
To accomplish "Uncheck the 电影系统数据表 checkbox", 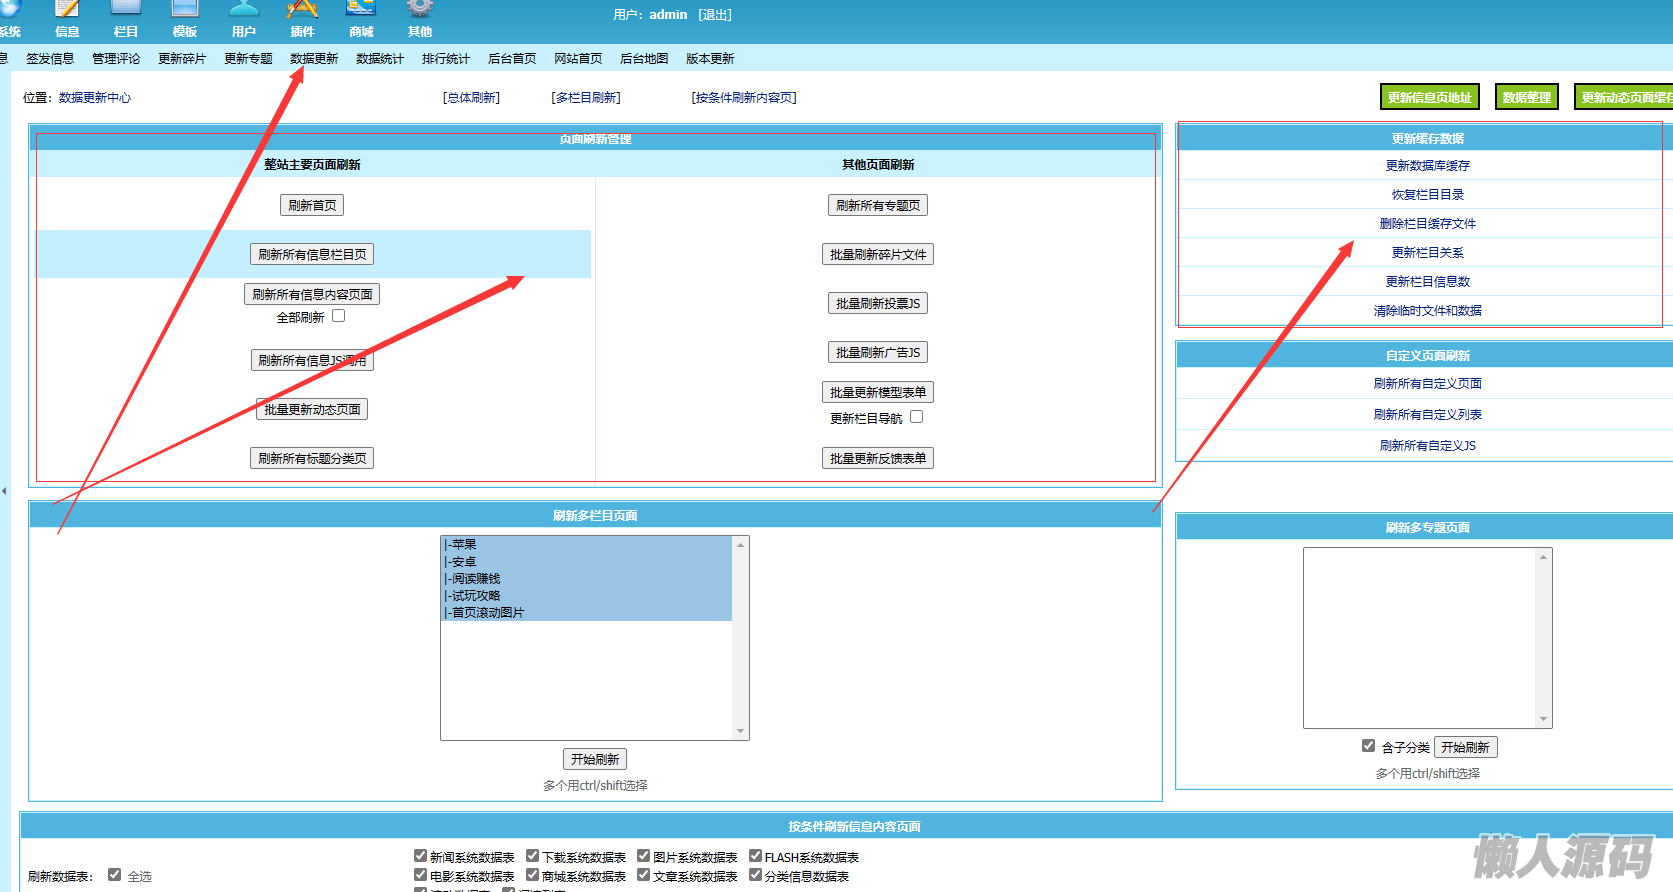I will pyautogui.click(x=421, y=875).
